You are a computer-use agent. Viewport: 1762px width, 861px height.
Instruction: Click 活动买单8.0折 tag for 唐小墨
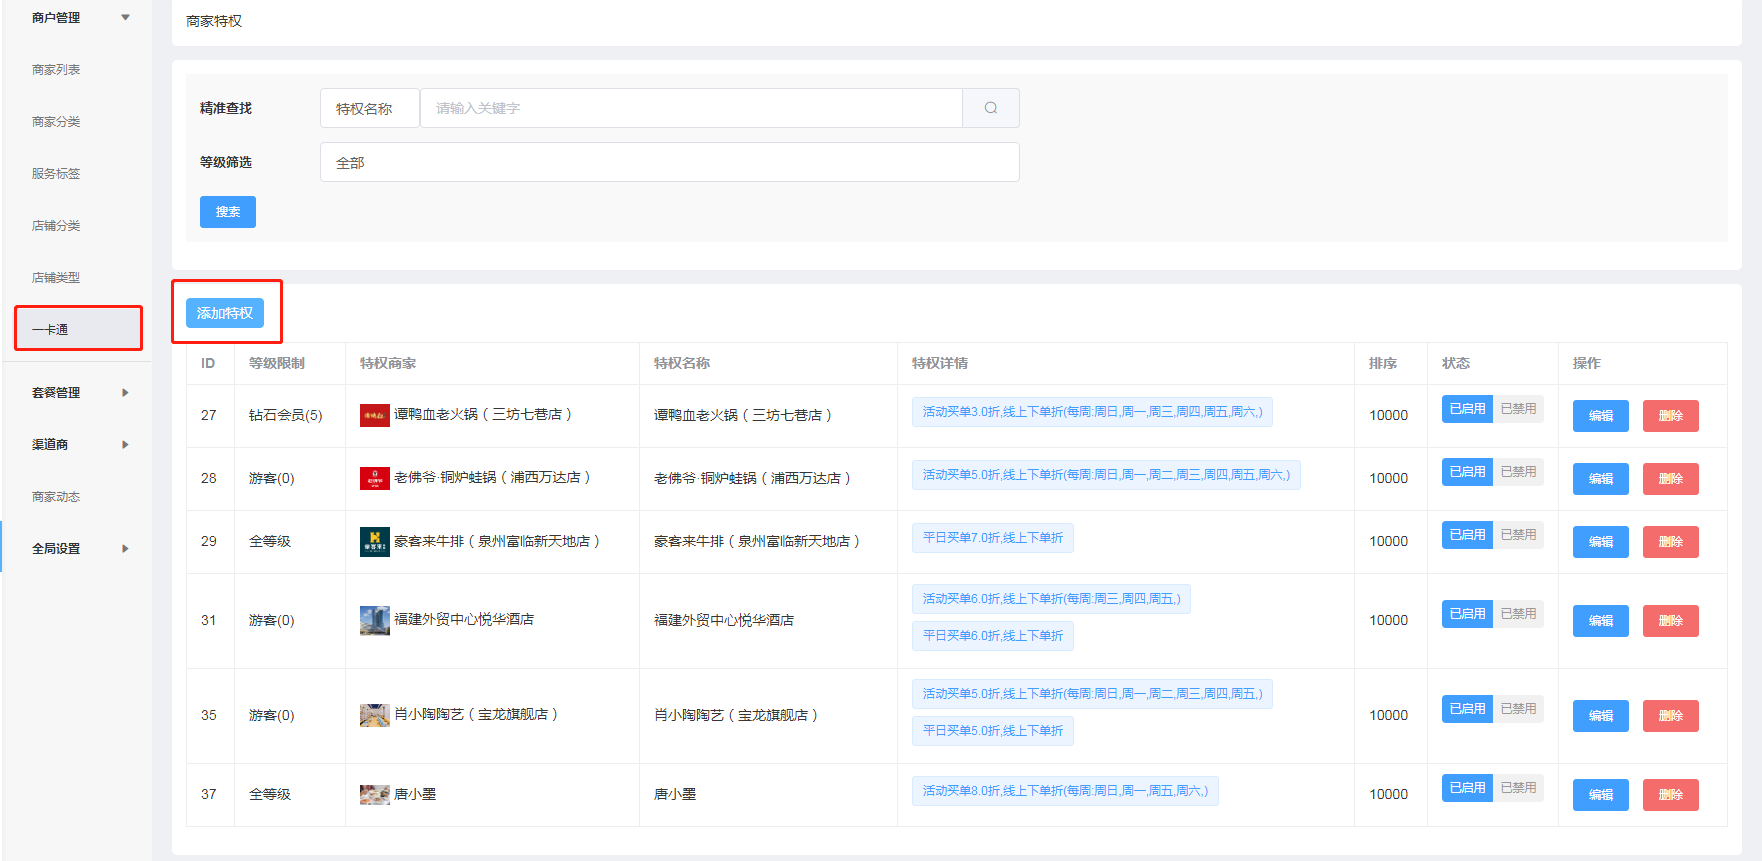[x=1065, y=791]
